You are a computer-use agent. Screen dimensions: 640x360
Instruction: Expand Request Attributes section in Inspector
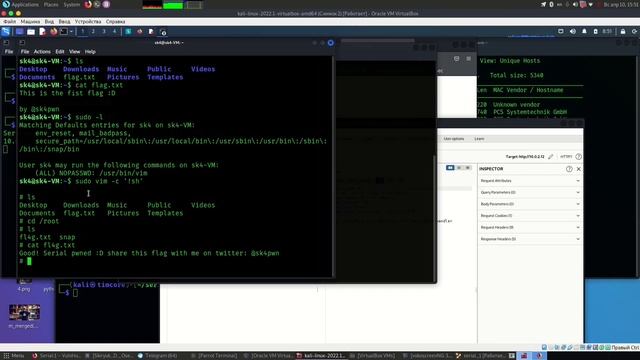(530, 181)
